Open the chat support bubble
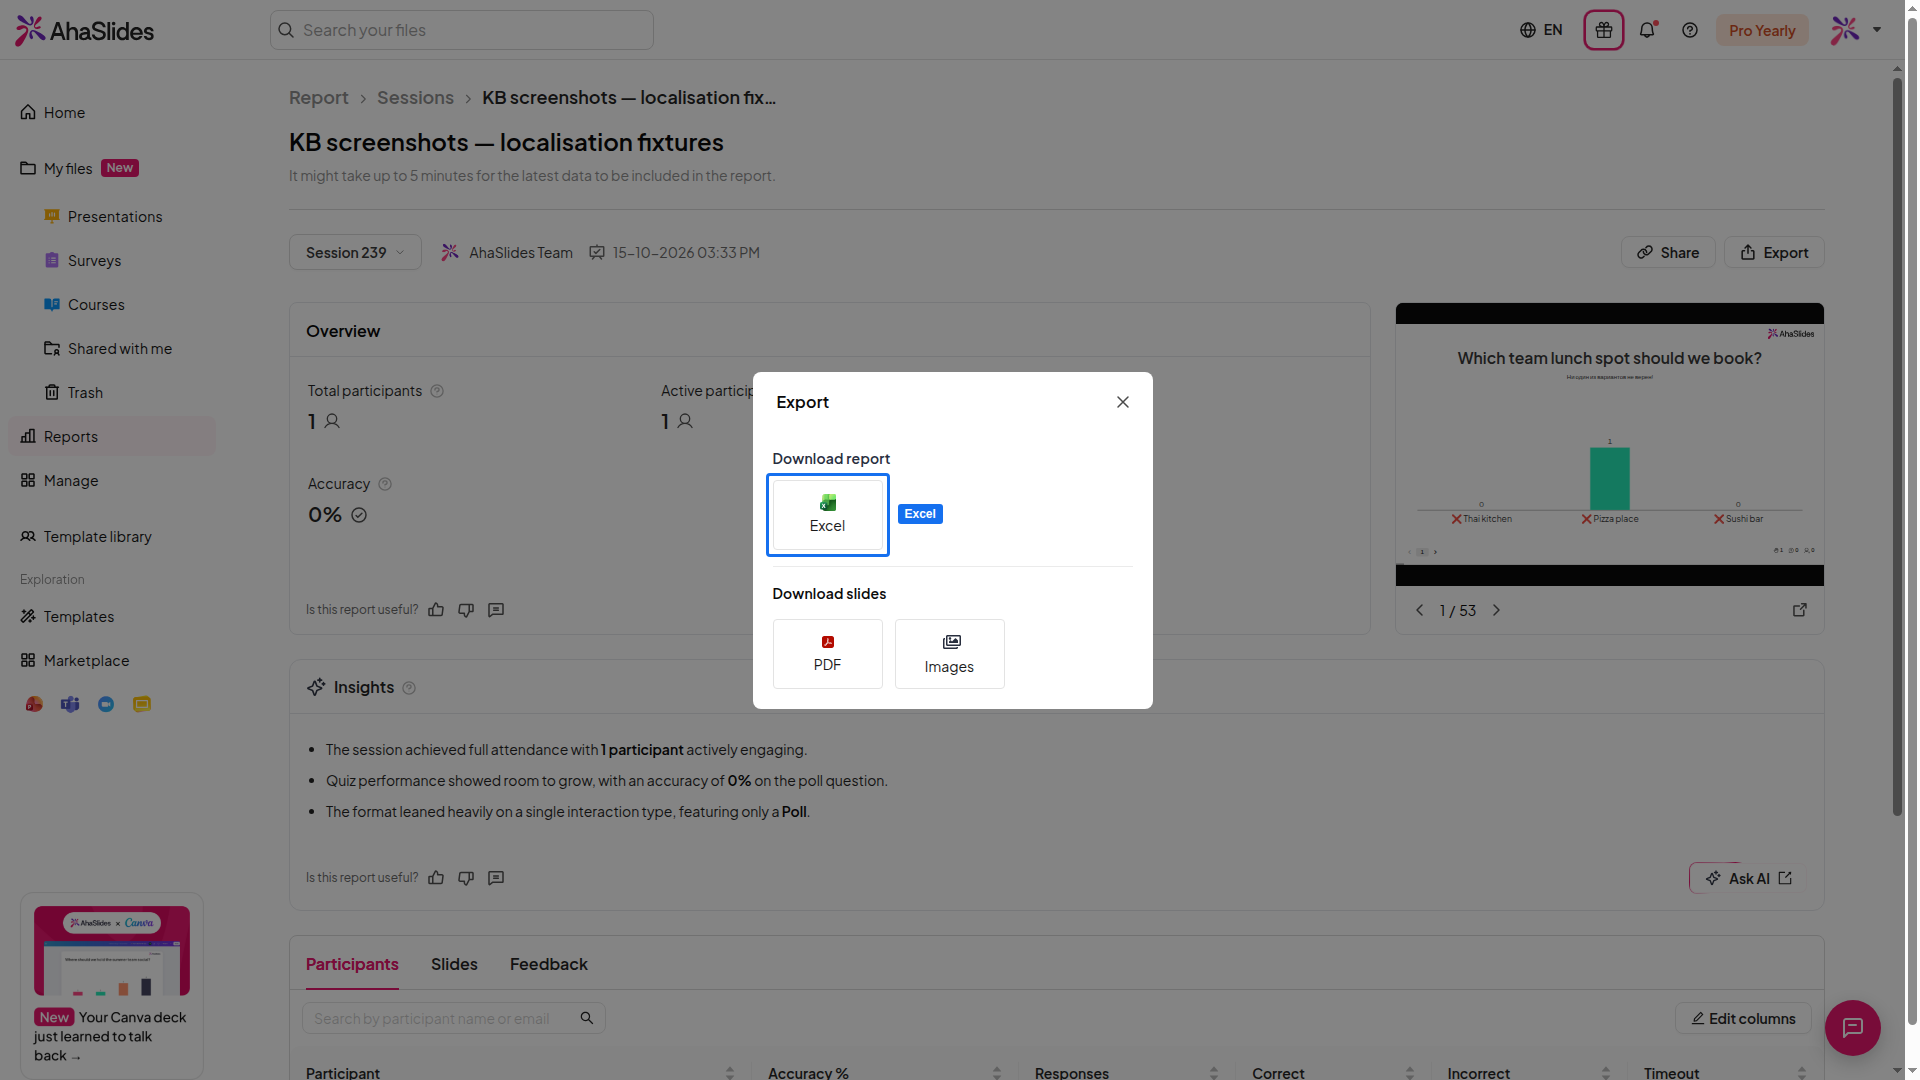1920x1080 pixels. coord(1852,1028)
